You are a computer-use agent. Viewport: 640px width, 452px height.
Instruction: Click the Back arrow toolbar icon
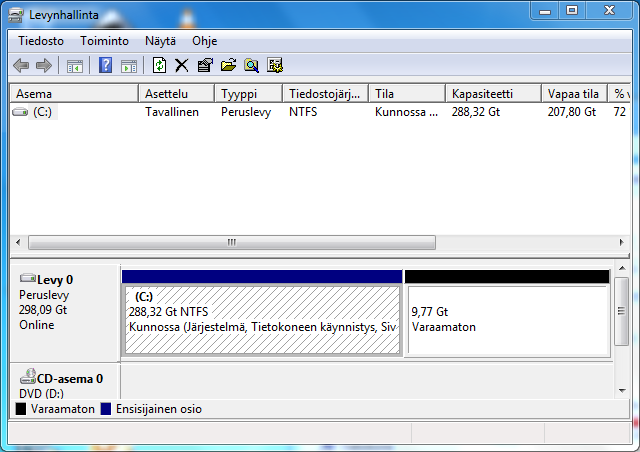point(21,65)
